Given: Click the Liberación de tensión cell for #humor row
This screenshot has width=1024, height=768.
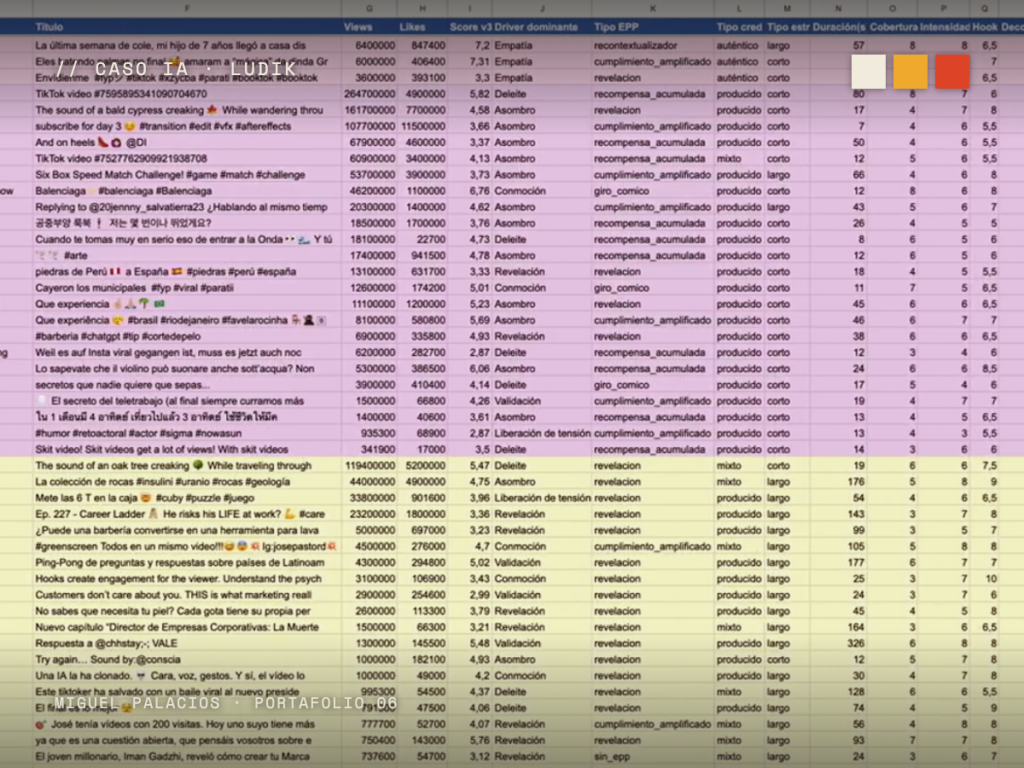Looking at the screenshot, I should pyautogui.click(x=542, y=433).
